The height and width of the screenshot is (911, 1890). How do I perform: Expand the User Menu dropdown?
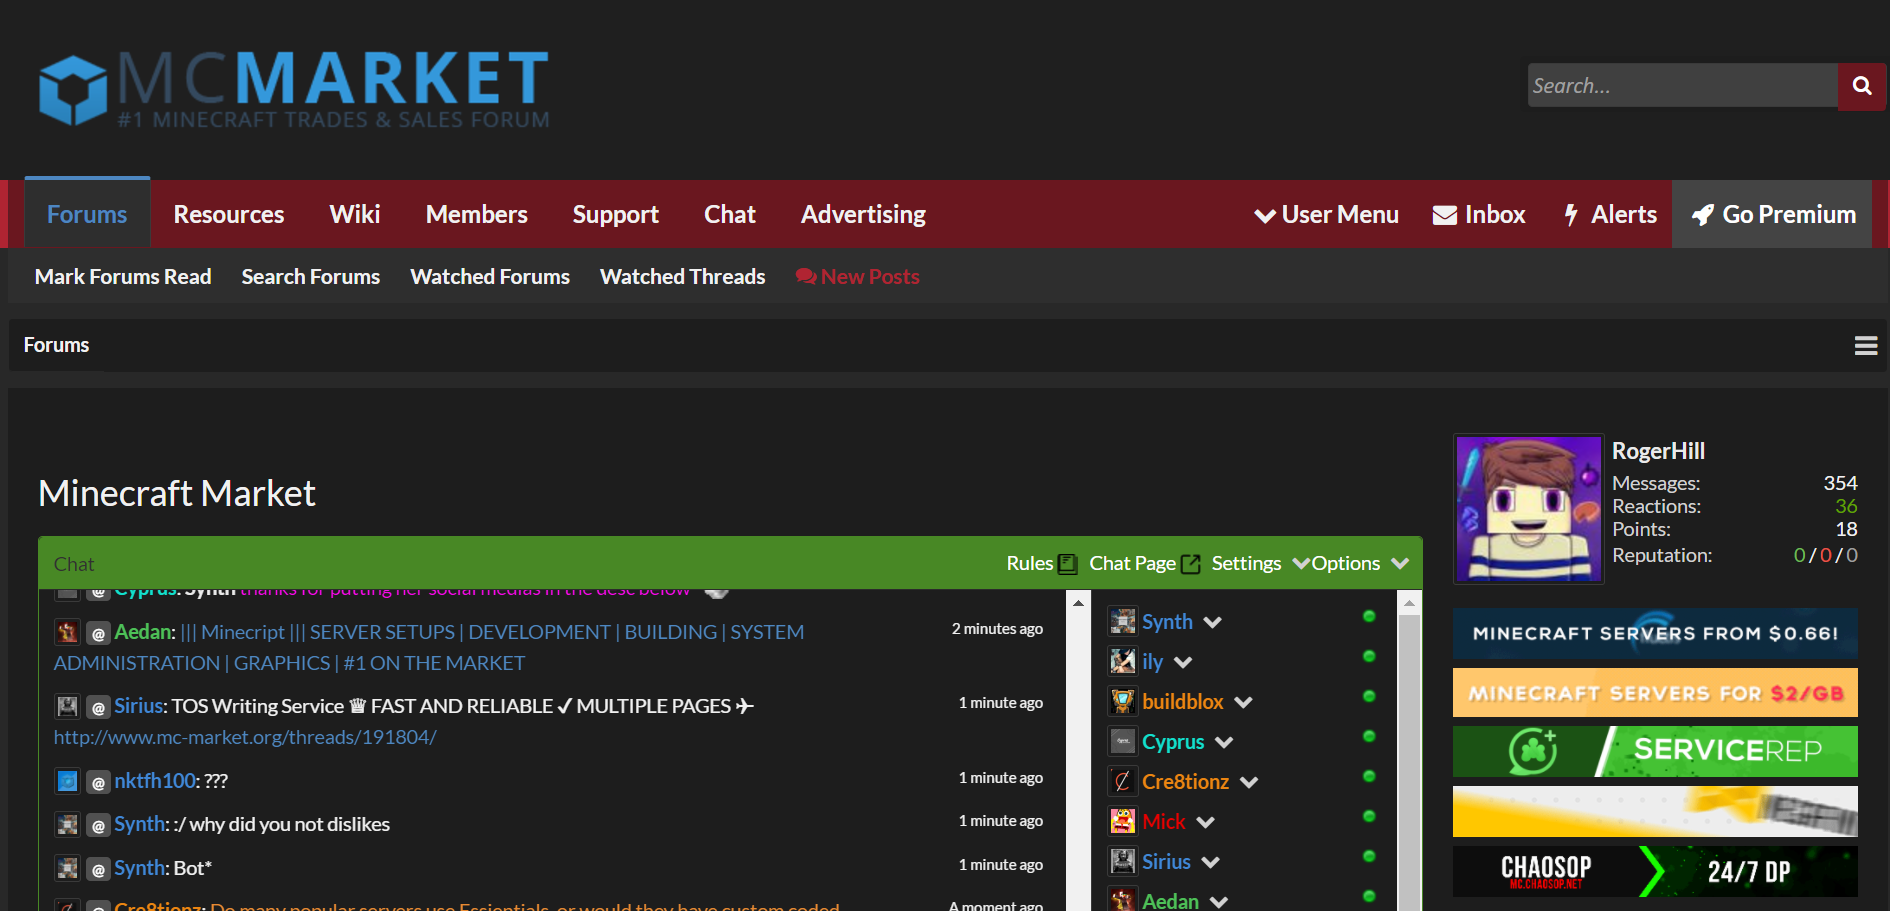click(x=1326, y=215)
